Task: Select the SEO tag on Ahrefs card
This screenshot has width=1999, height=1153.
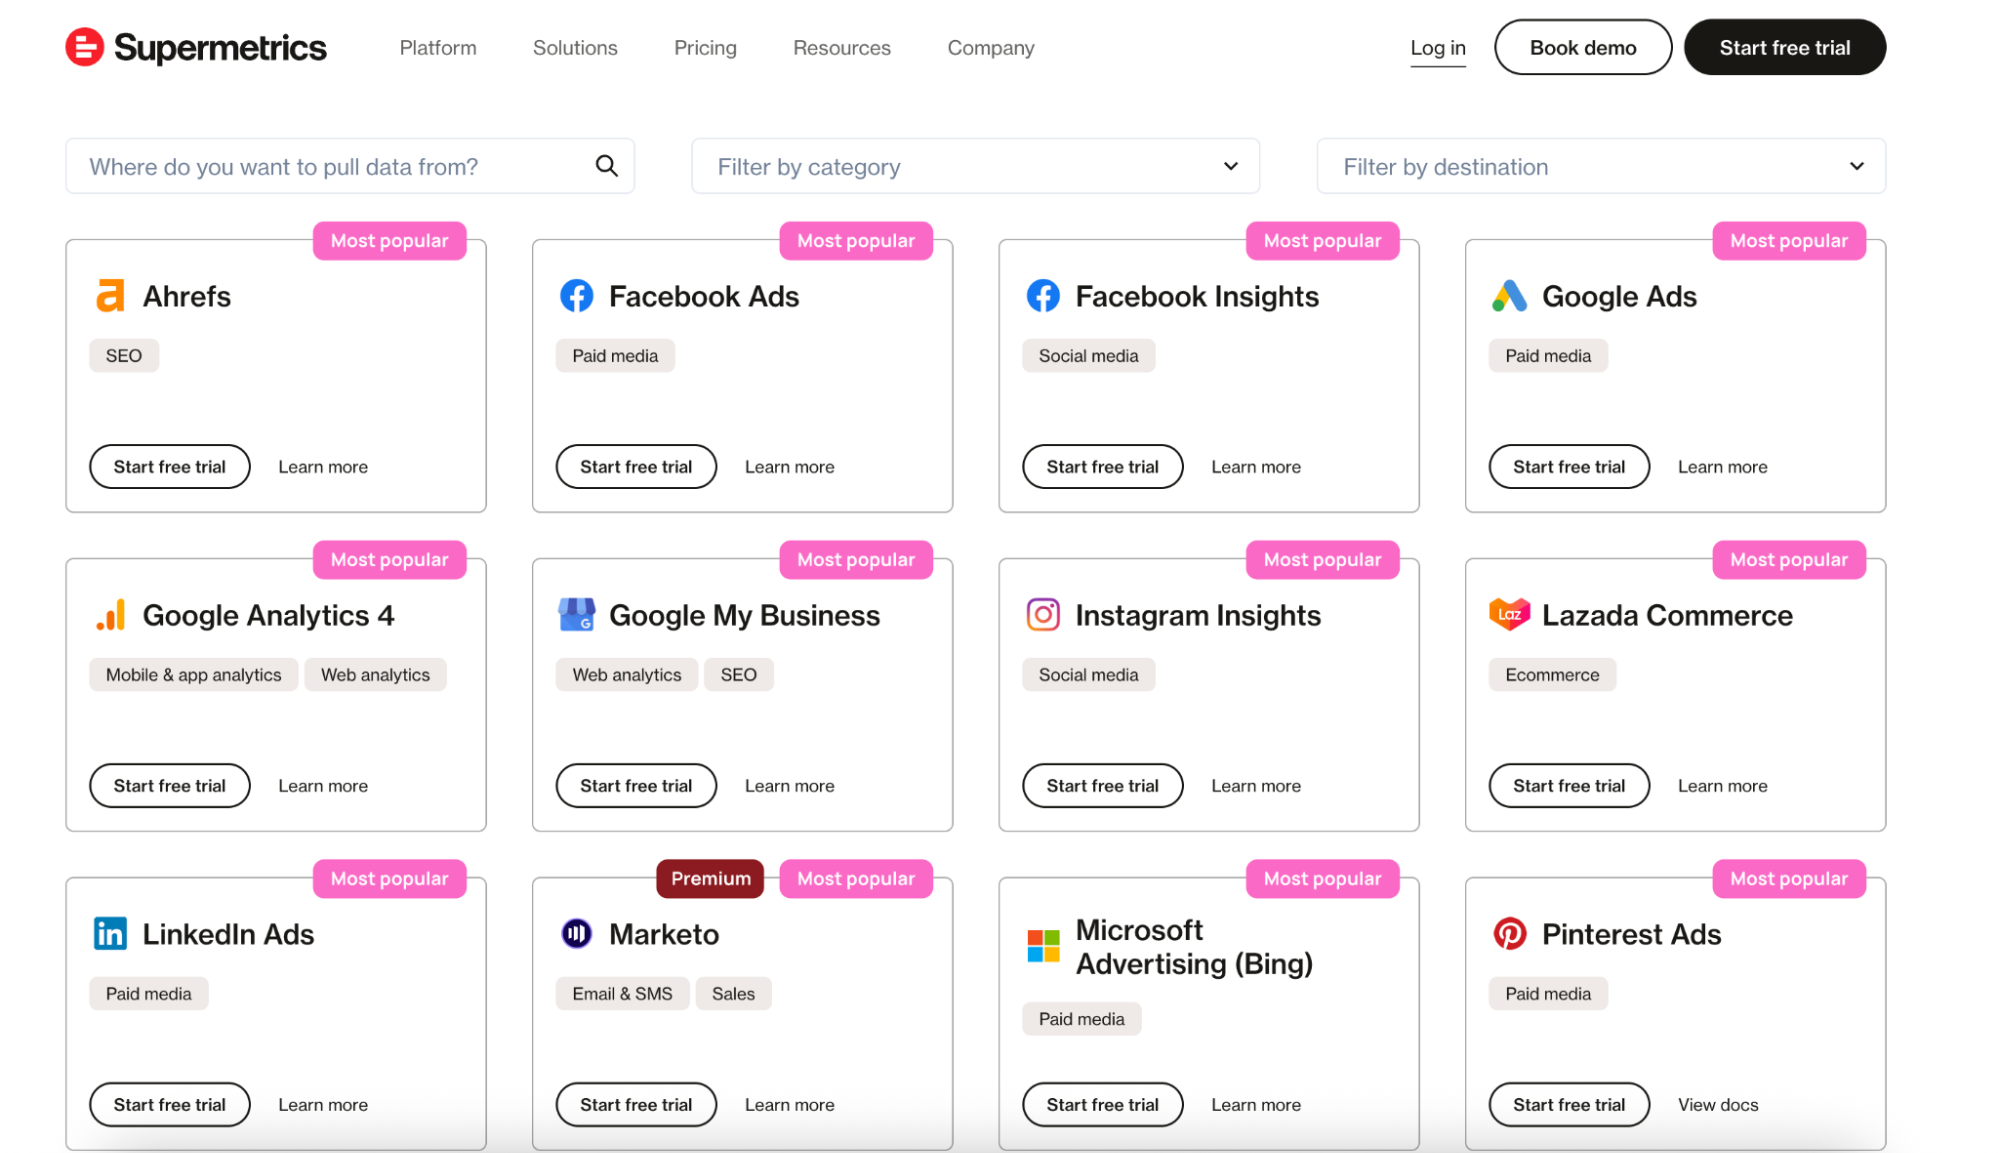Action: click(124, 355)
